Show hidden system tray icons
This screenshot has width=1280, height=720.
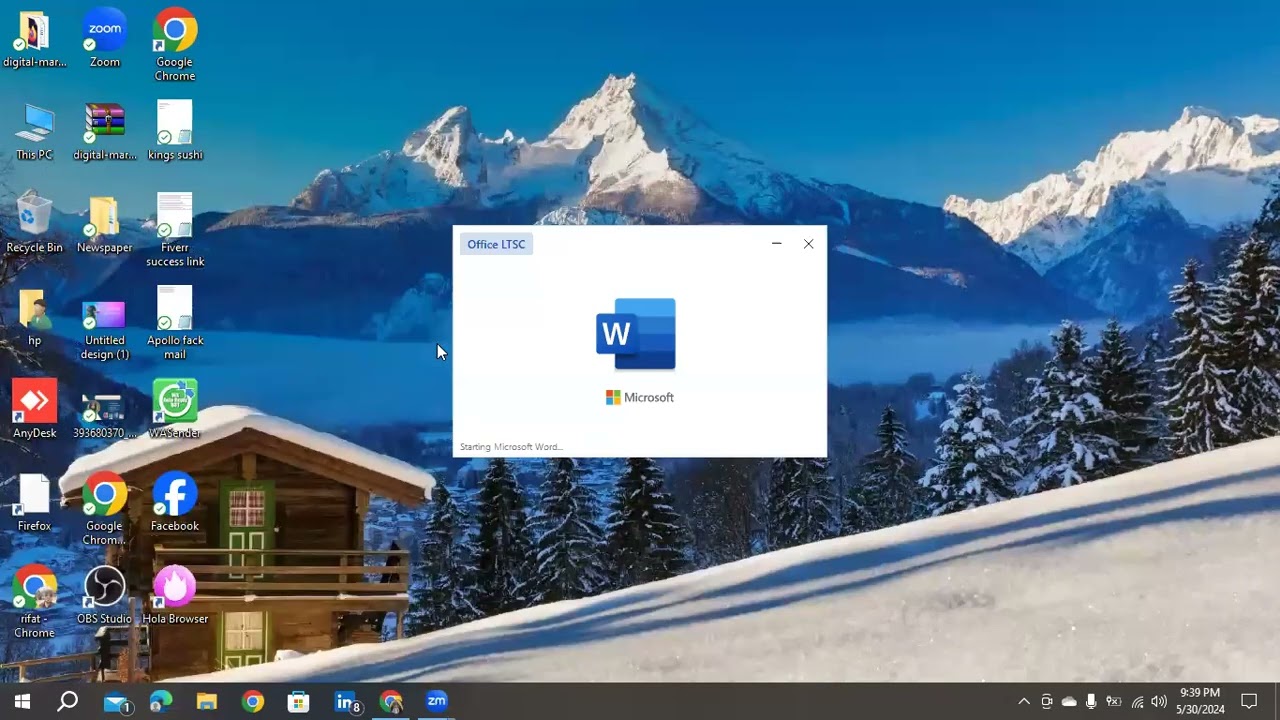click(1024, 702)
